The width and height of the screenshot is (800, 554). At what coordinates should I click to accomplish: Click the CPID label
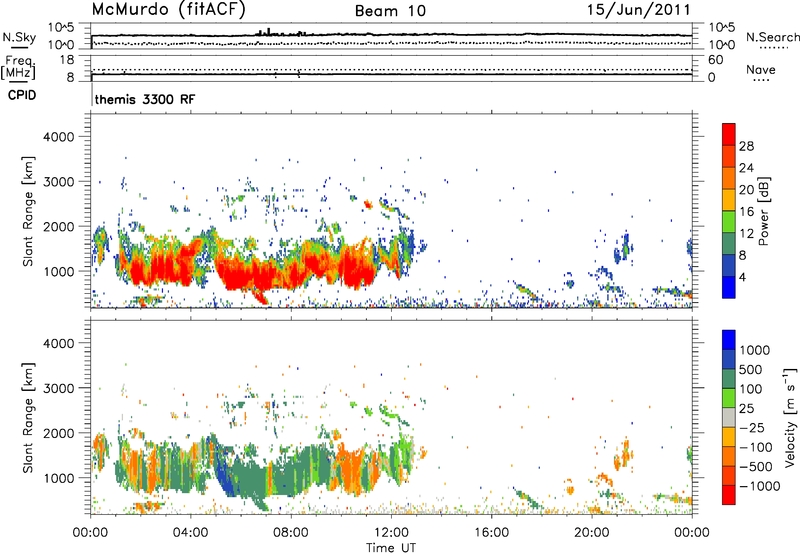point(22,95)
